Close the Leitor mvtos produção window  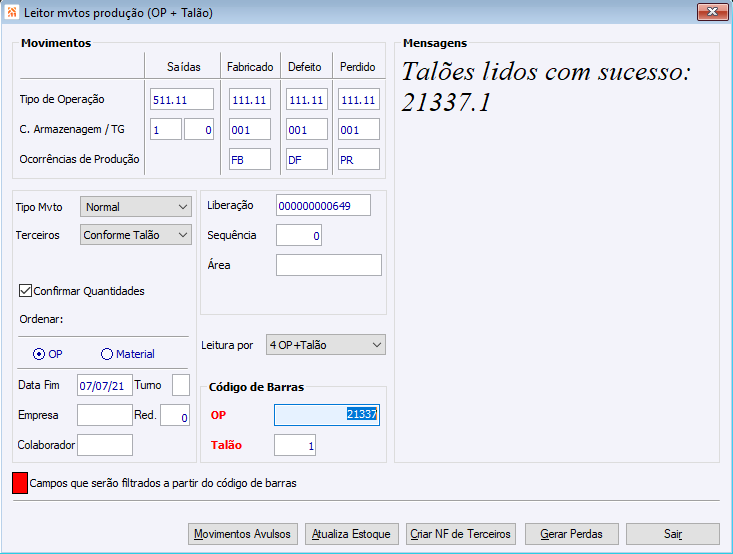tap(712, 12)
